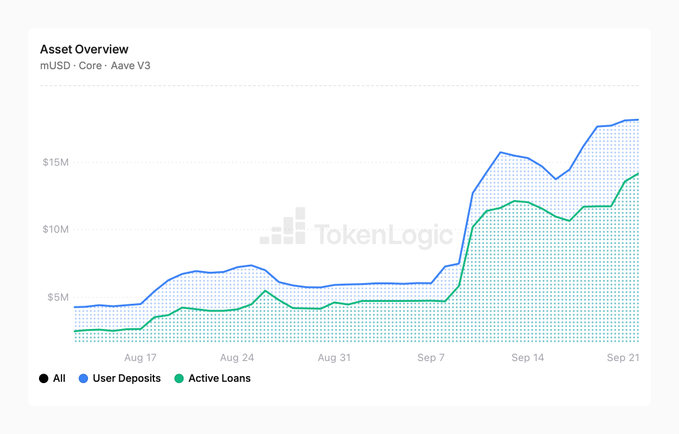The height and width of the screenshot is (434, 679).
Task: Click the Aug 17 x-axis label
Action: (140, 358)
